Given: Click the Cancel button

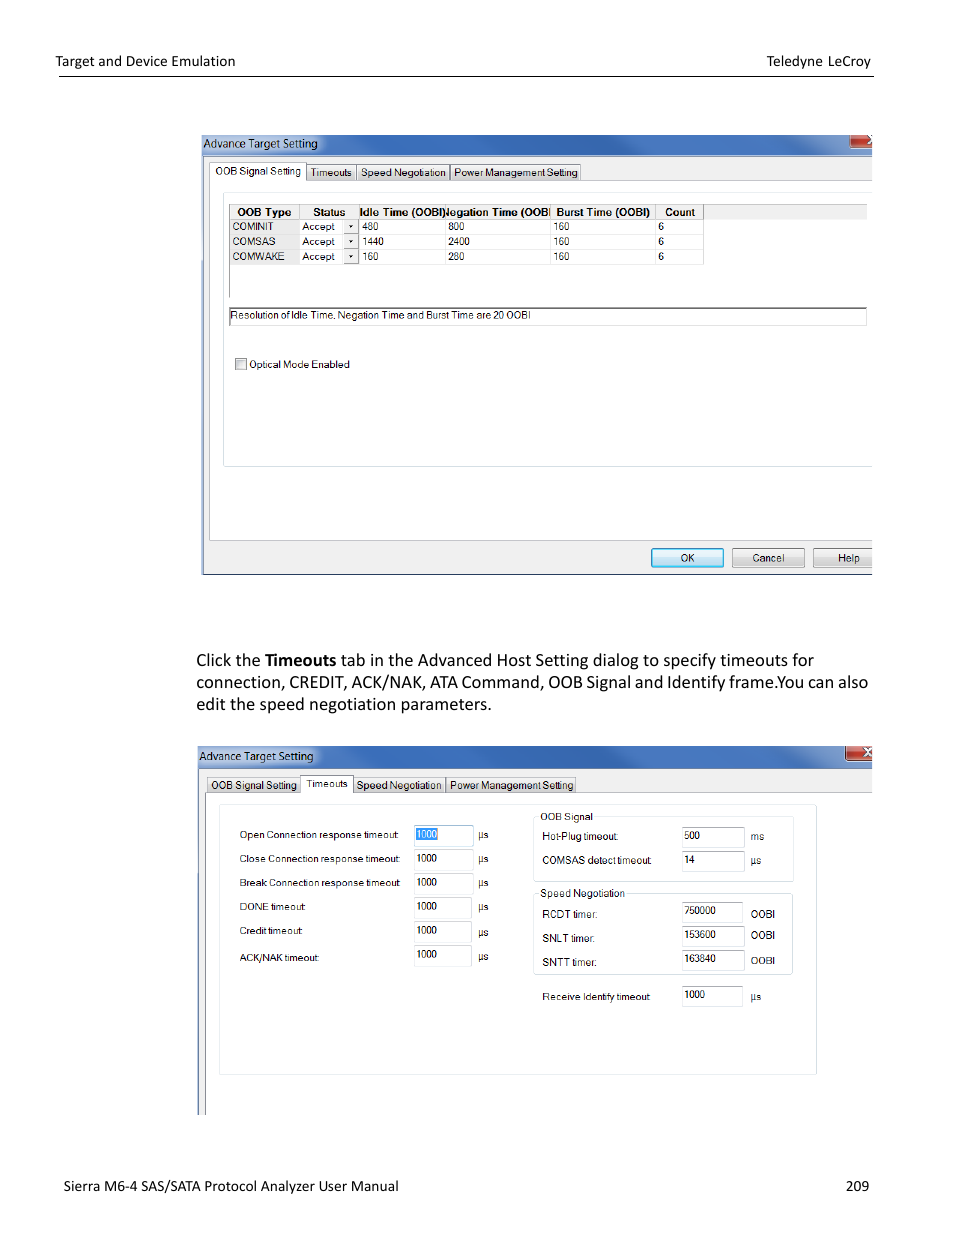Looking at the screenshot, I should tap(768, 558).
